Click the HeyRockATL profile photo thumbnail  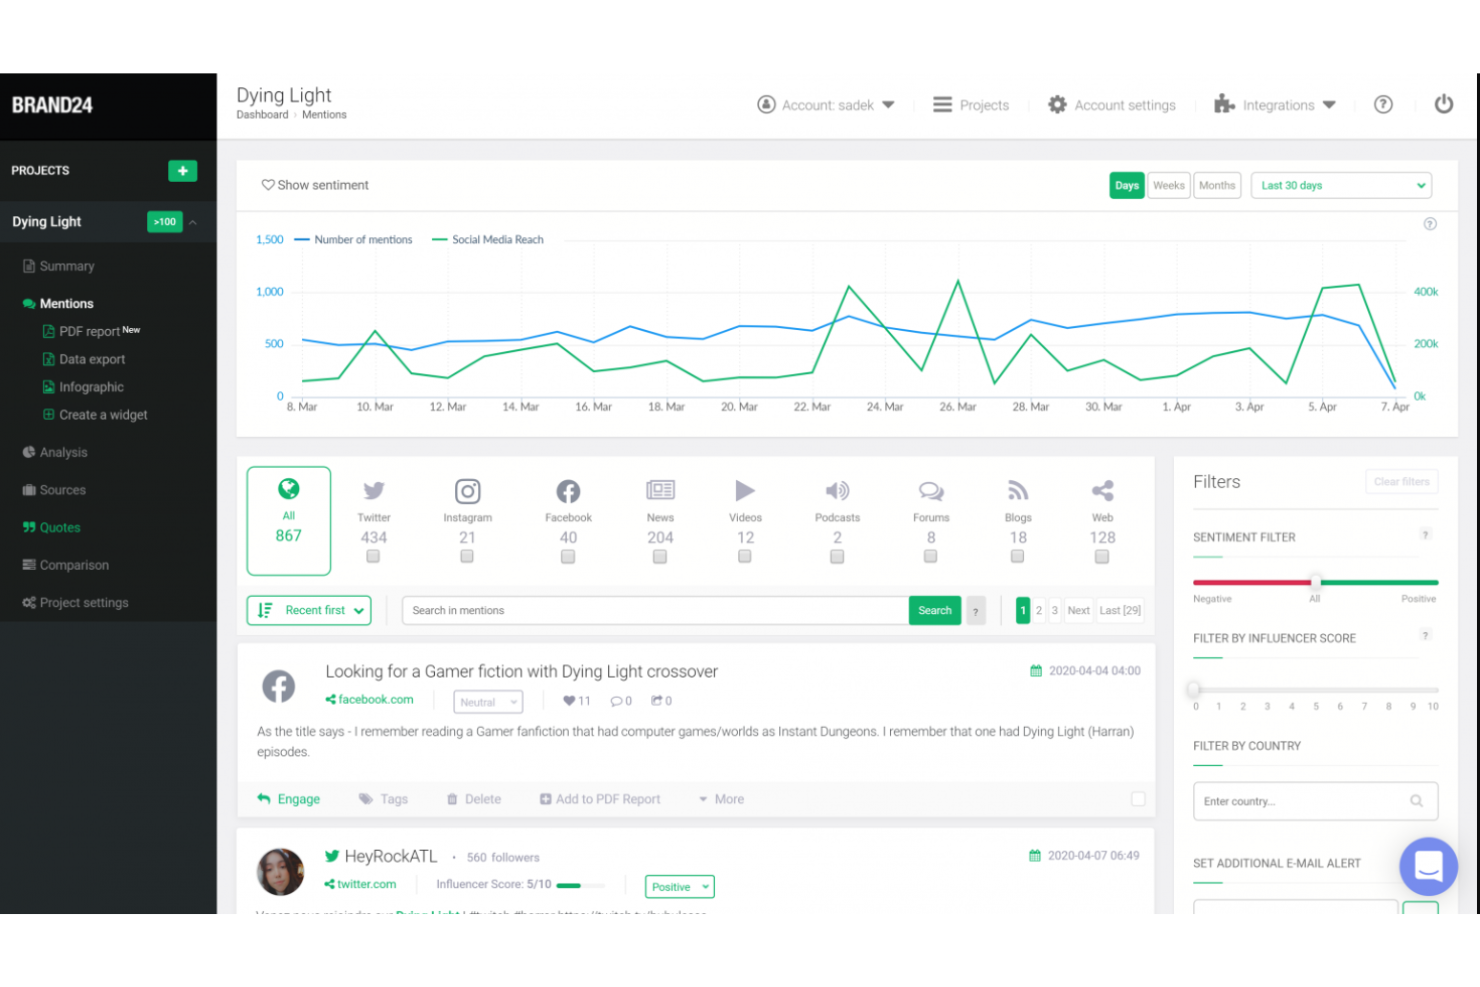click(x=280, y=872)
